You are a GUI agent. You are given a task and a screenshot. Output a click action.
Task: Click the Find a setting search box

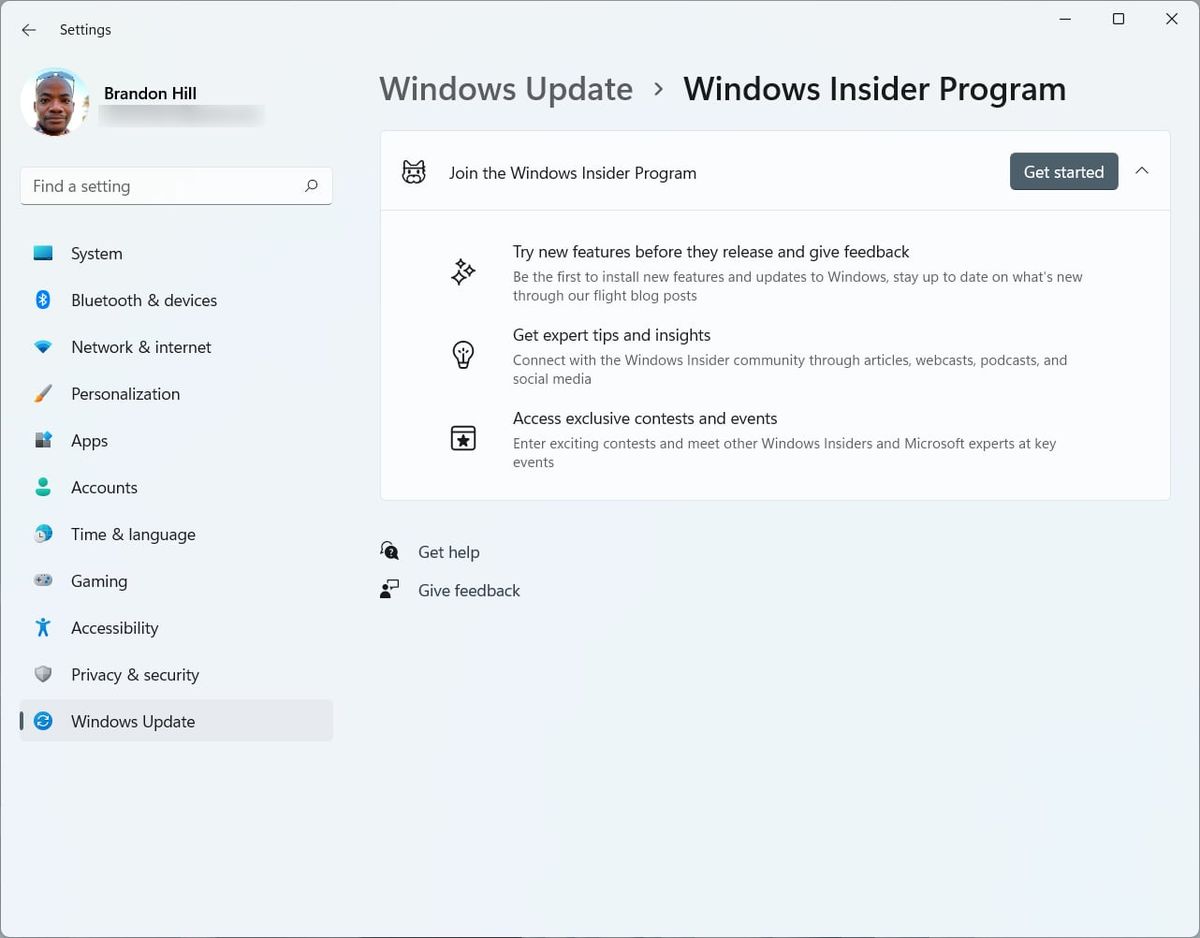click(x=176, y=186)
